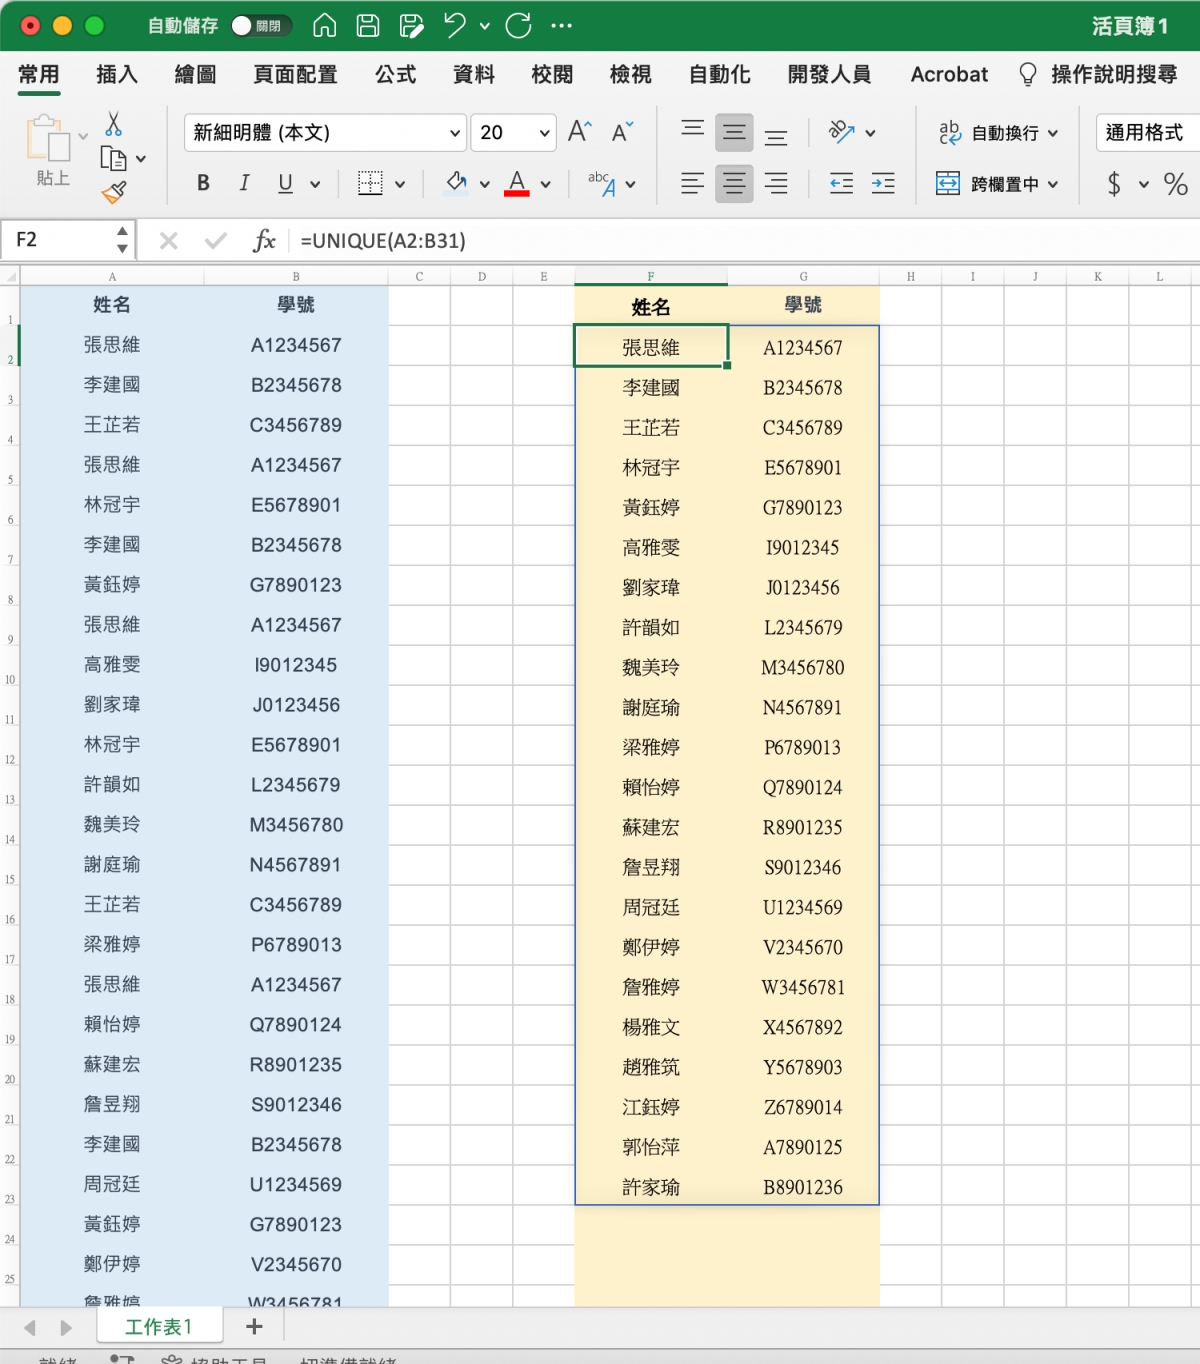Open the 插入 ribbon tab
Viewport: 1200px width, 1364px height.
point(117,75)
